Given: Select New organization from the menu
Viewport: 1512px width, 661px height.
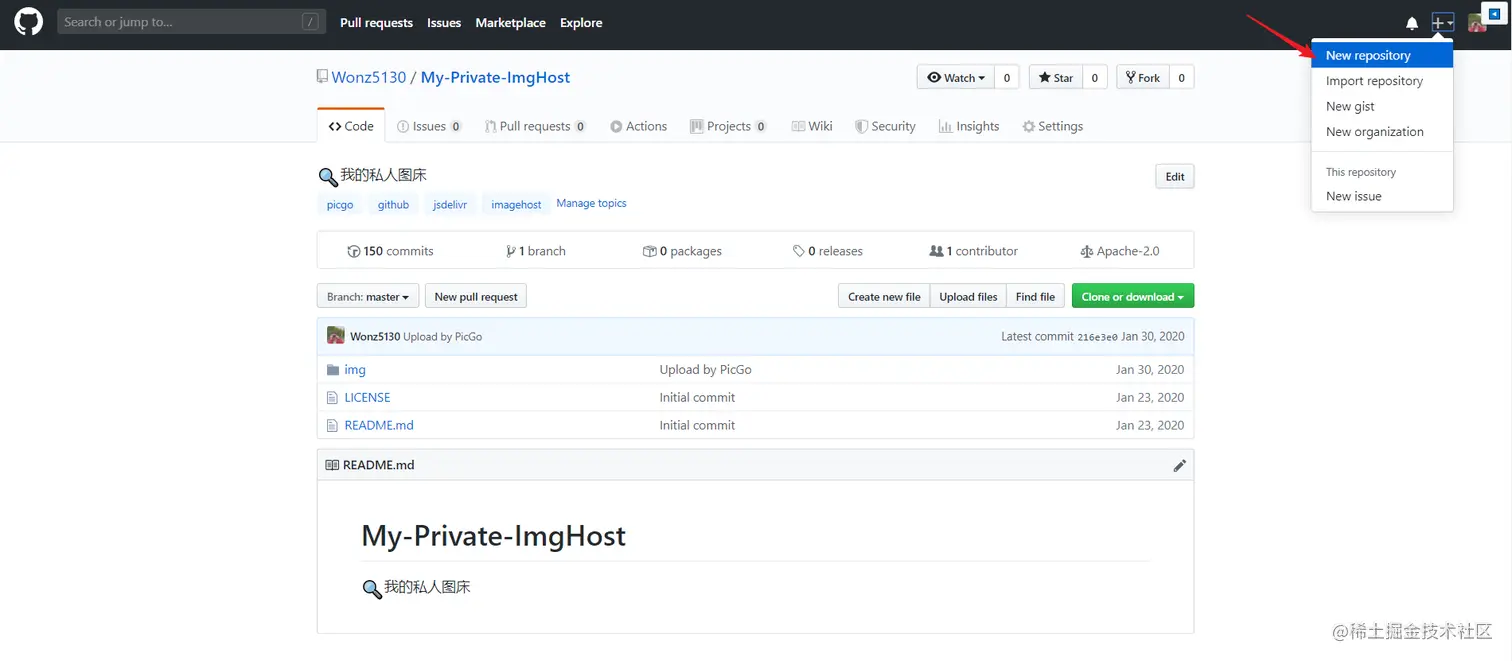Looking at the screenshot, I should (1382, 132).
